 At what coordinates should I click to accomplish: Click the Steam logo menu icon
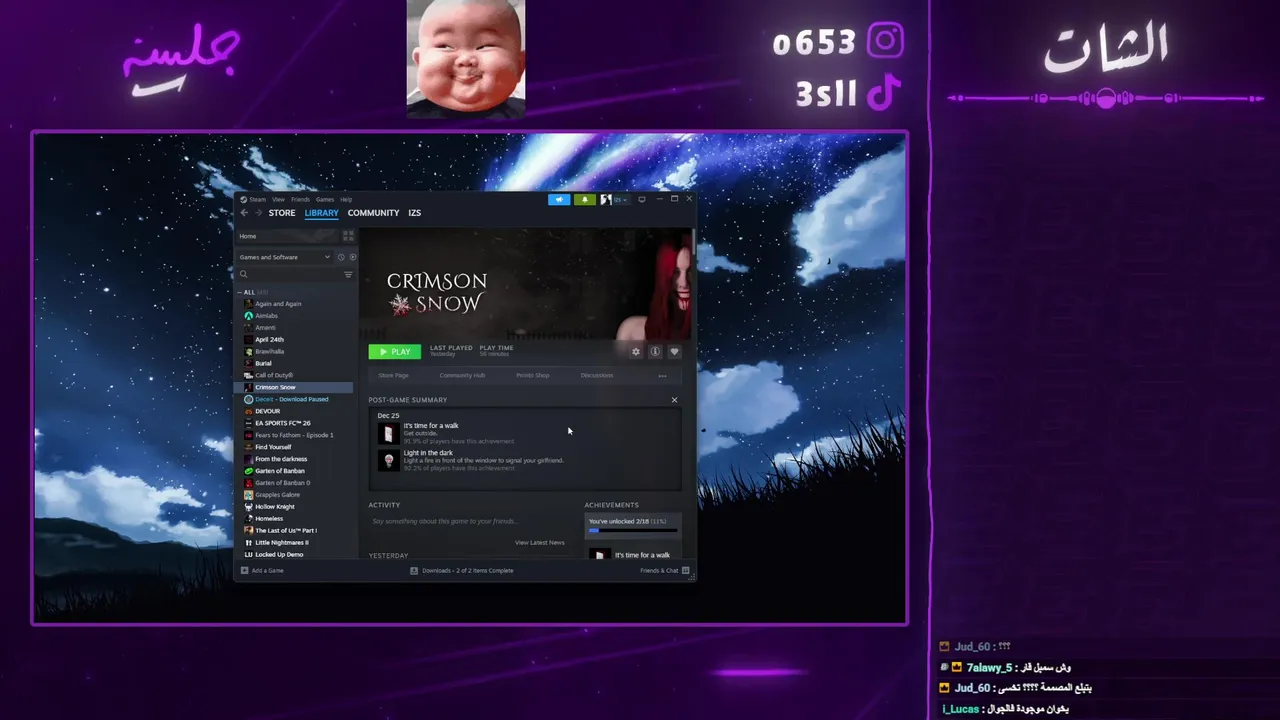coord(243,199)
